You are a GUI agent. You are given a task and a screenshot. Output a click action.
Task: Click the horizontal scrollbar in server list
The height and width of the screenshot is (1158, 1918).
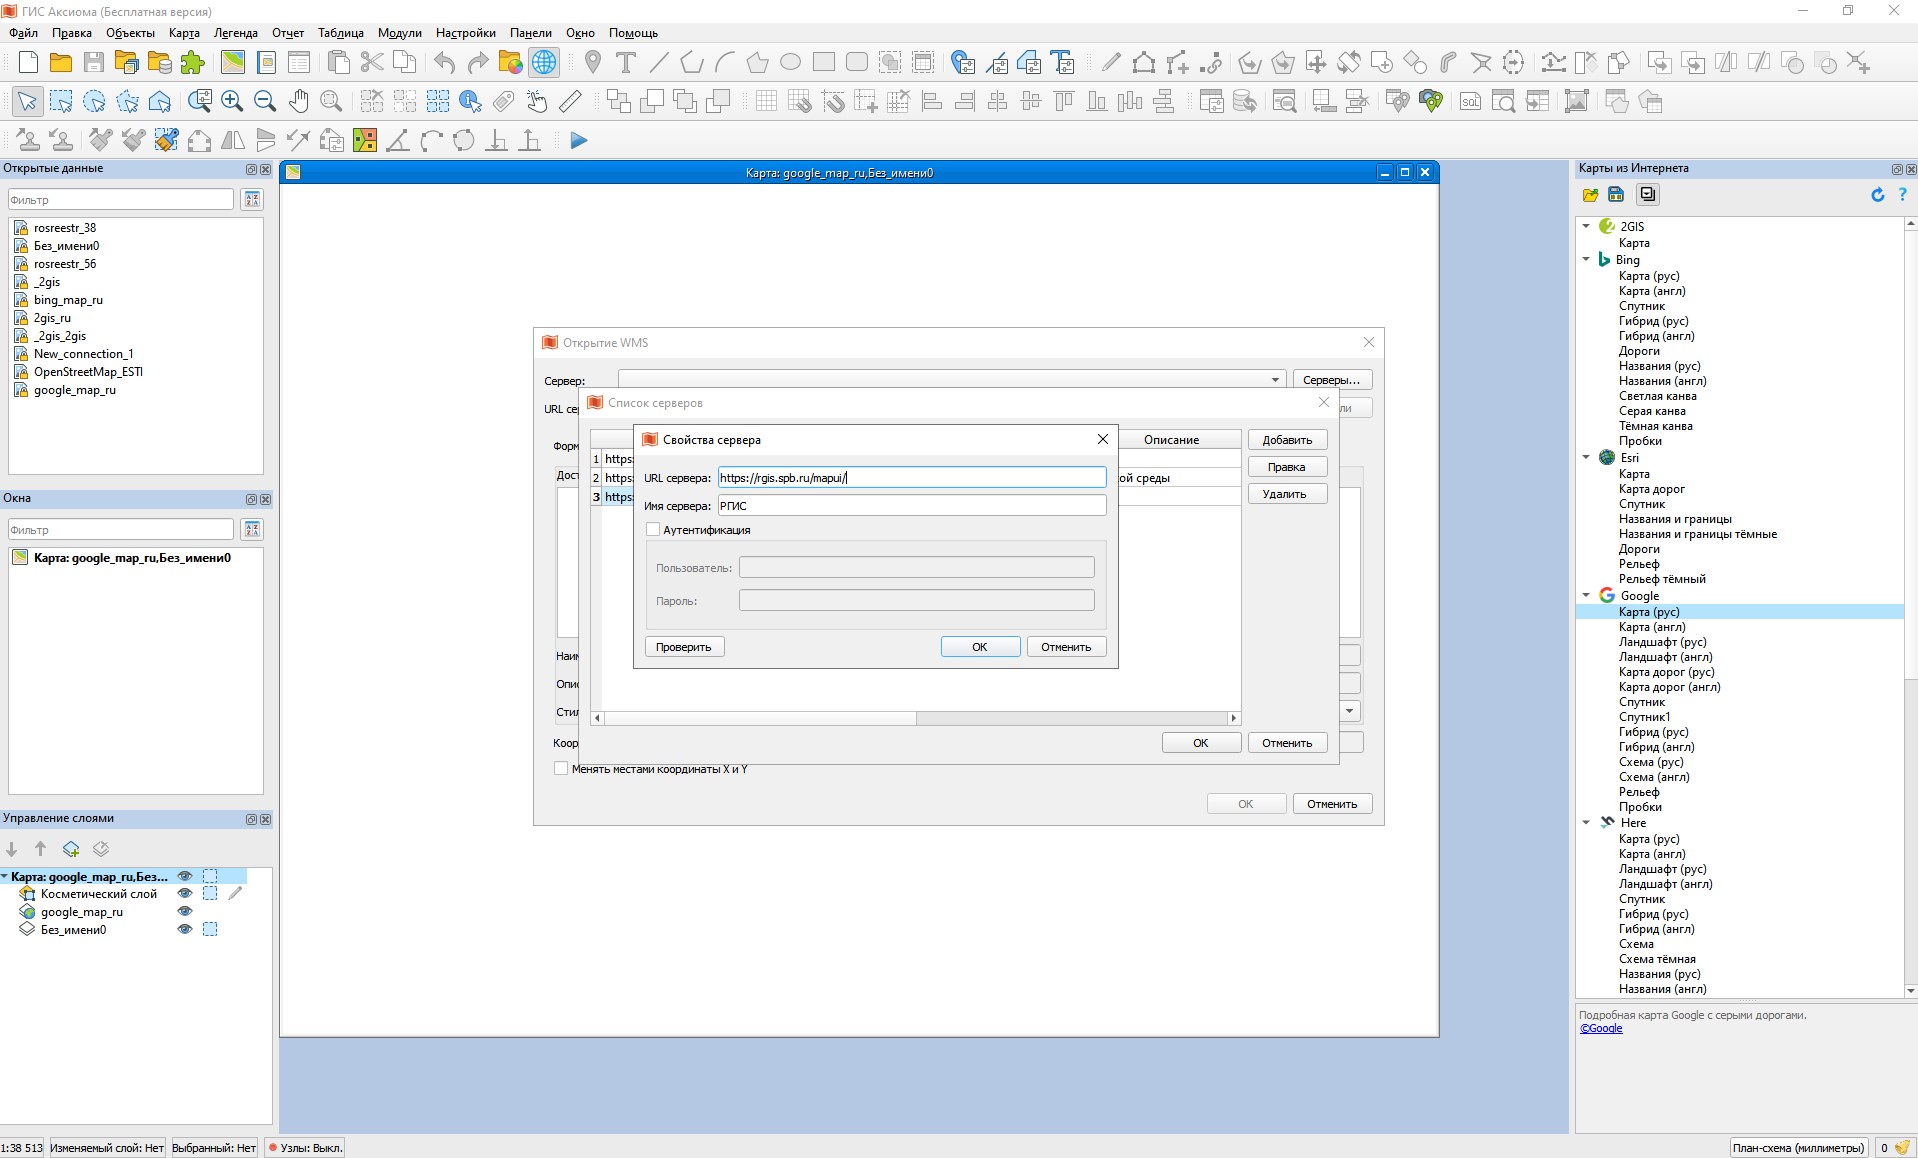tap(760, 718)
